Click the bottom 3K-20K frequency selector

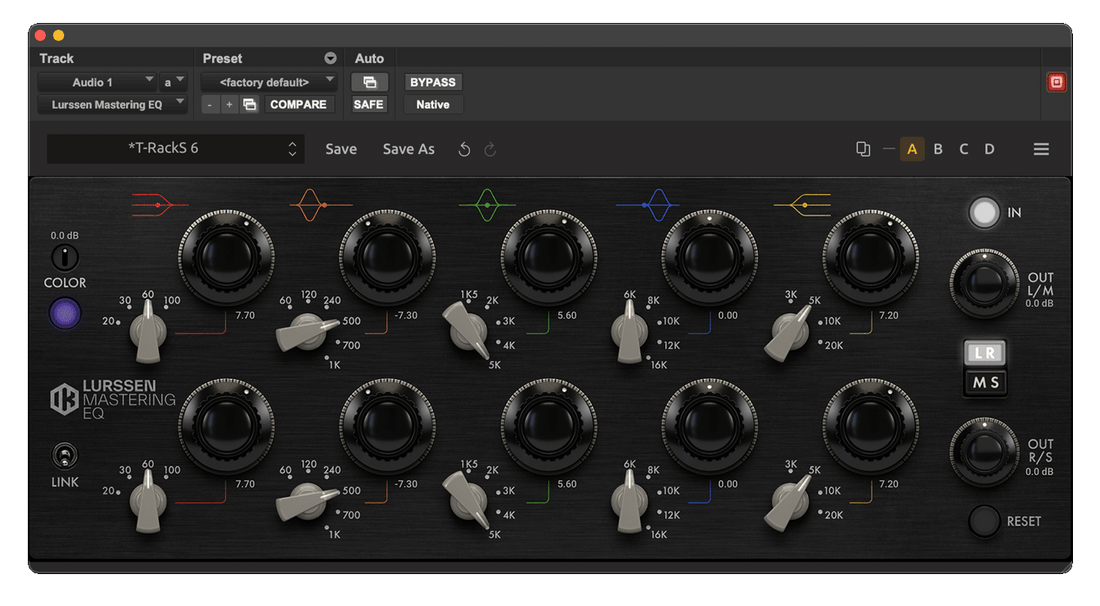(788, 502)
